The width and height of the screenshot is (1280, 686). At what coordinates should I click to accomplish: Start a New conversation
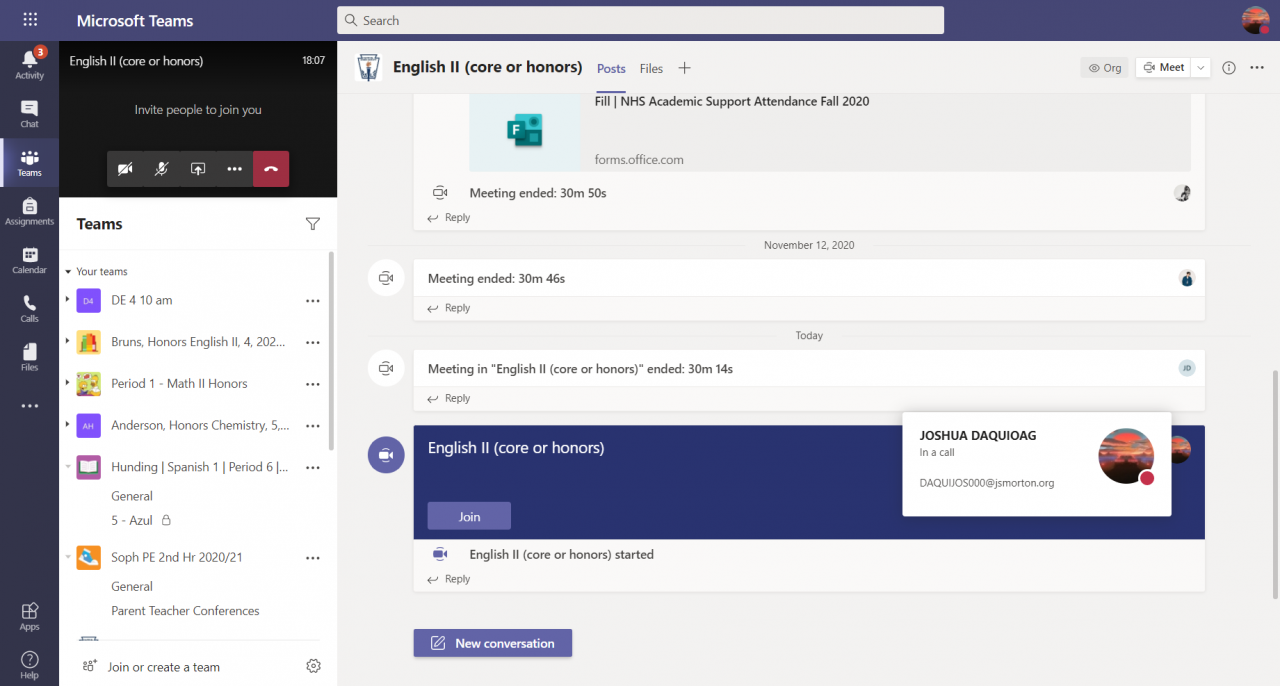pos(492,643)
